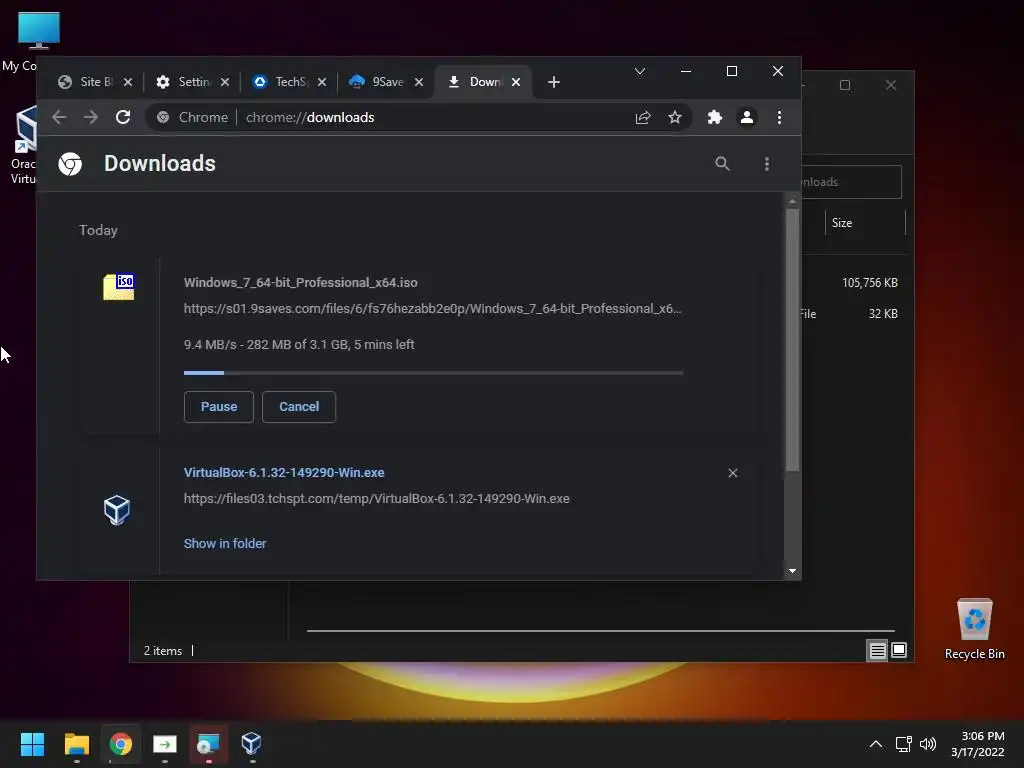Open the tab search chevron
The image size is (1024, 768).
pos(640,71)
